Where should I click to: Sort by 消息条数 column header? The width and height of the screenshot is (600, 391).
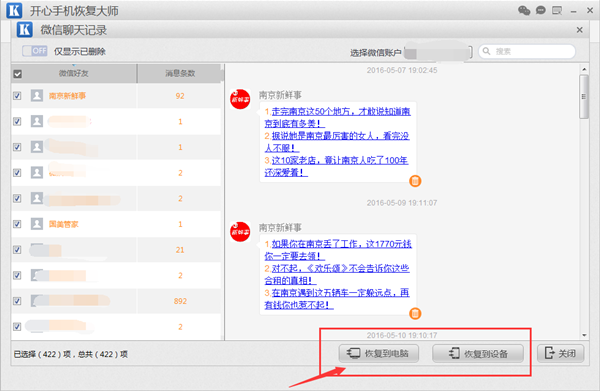click(180, 73)
